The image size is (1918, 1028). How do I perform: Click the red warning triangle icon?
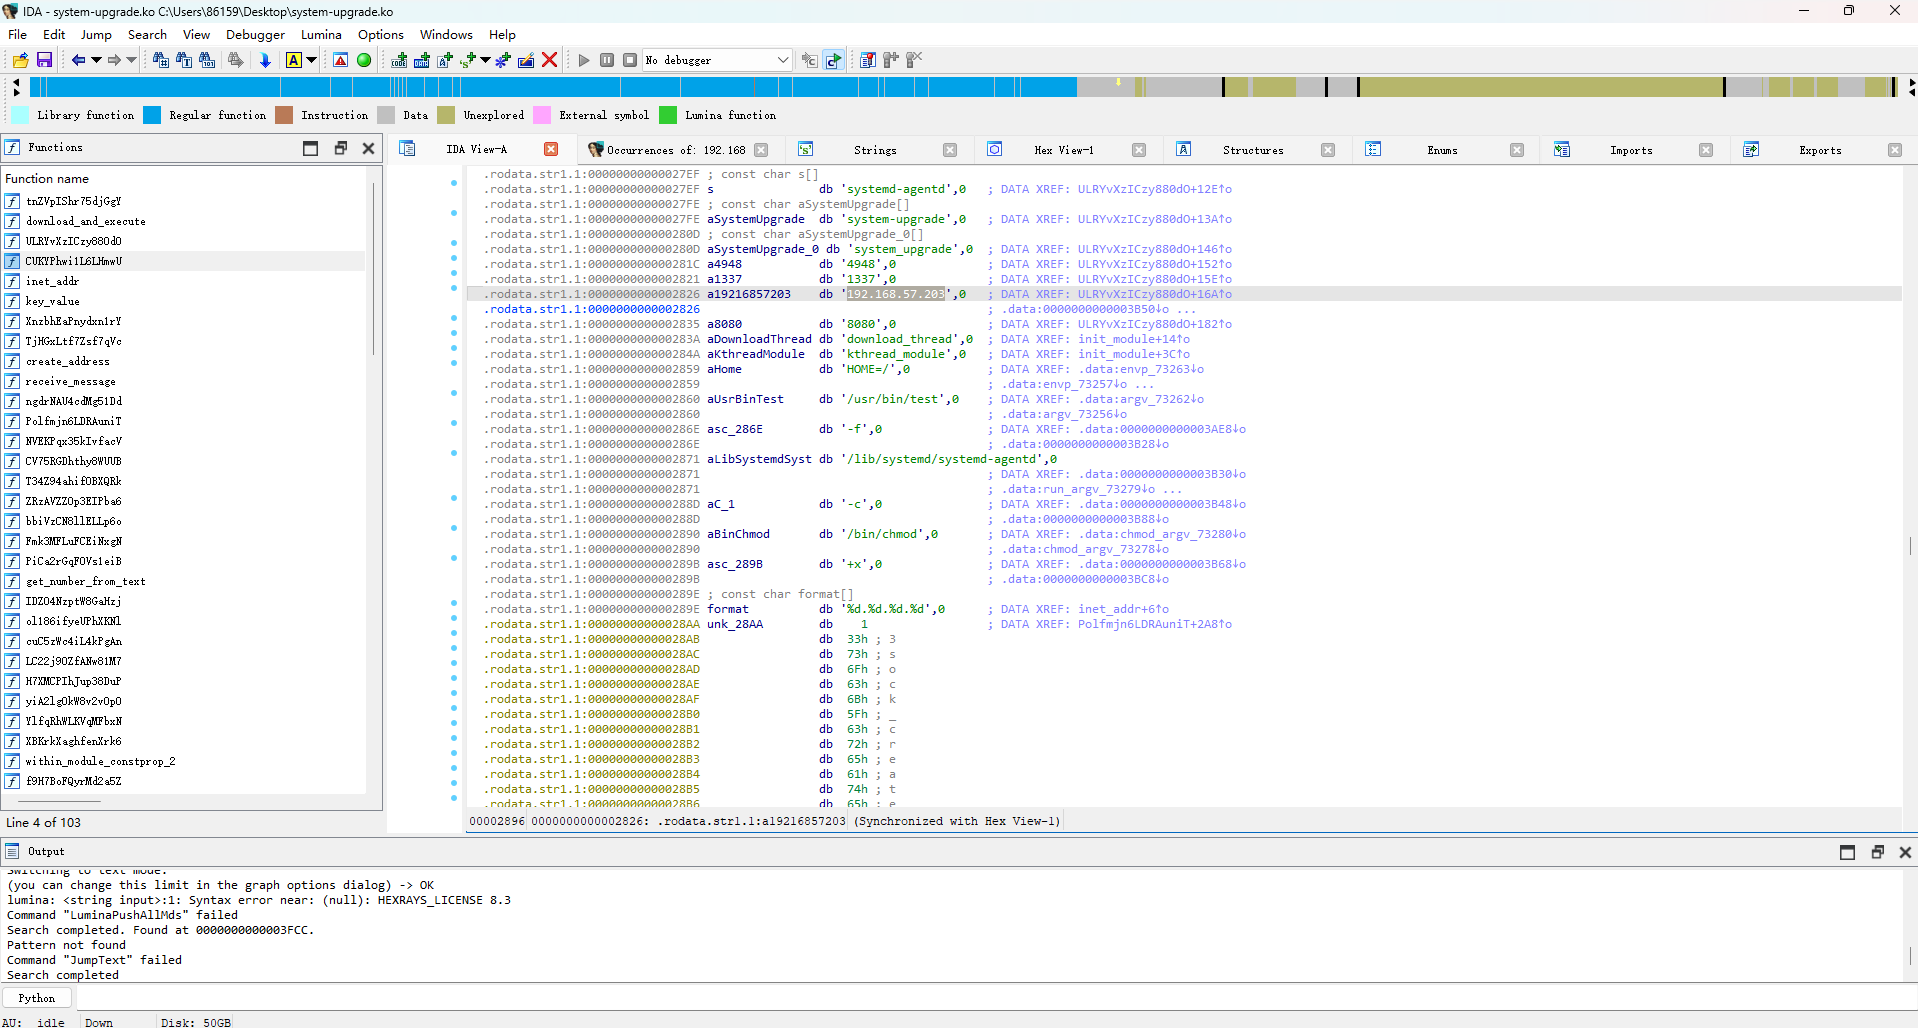click(340, 60)
